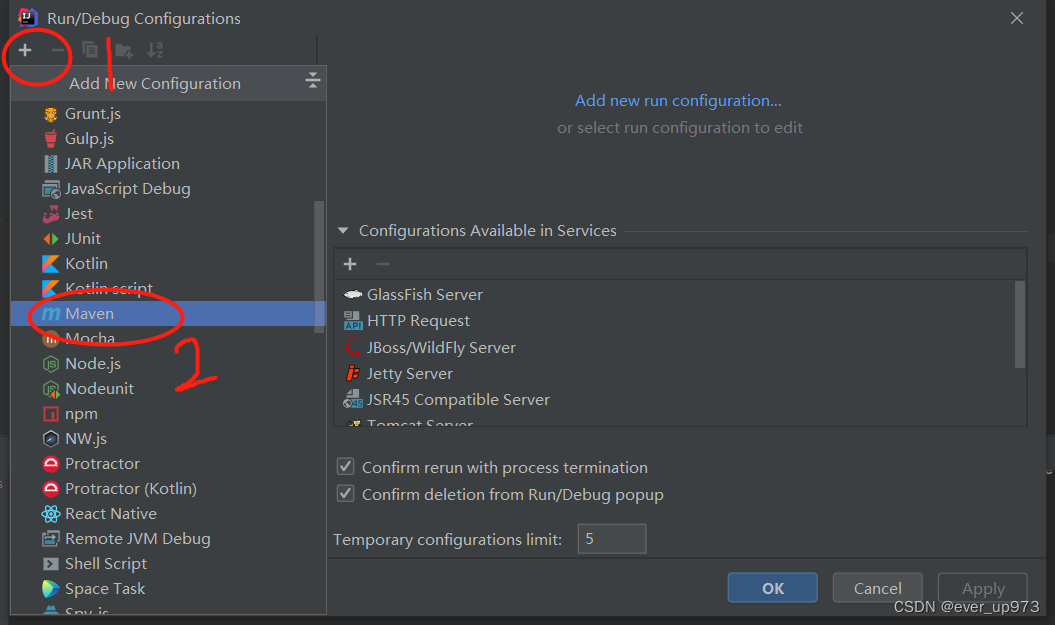The width and height of the screenshot is (1055, 625).
Task: Select the React Native configuration type
Action: (x=168, y=513)
